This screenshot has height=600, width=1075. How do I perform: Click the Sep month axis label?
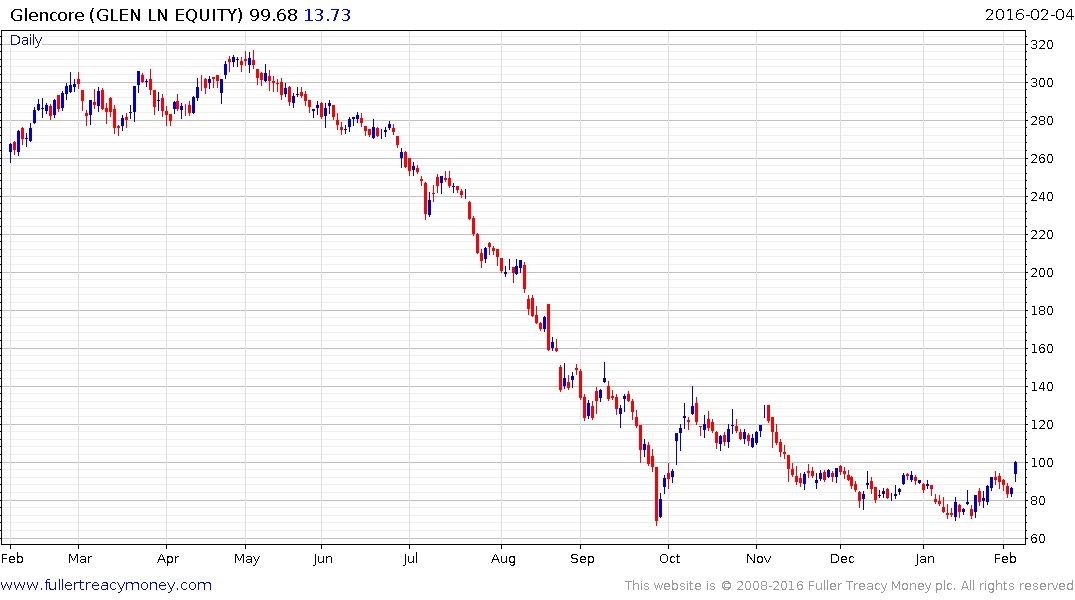(582, 558)
